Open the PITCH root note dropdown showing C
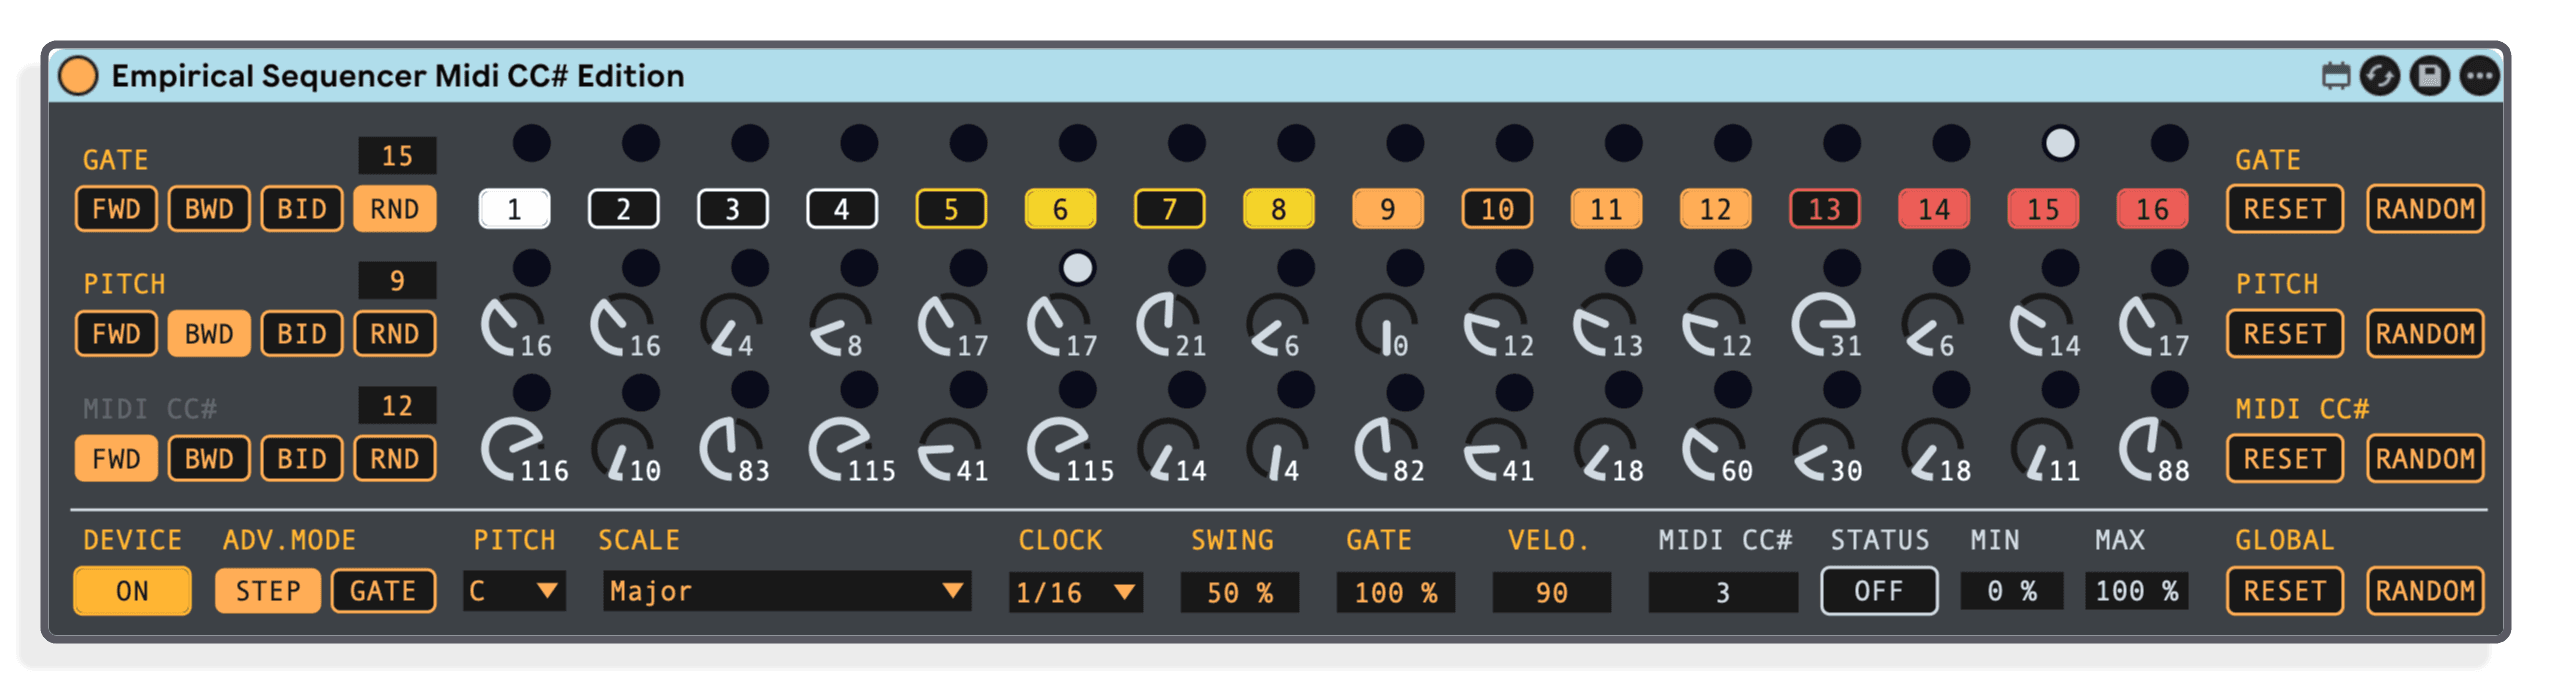This screenshot has width=2551, height=683. point(514,591)
